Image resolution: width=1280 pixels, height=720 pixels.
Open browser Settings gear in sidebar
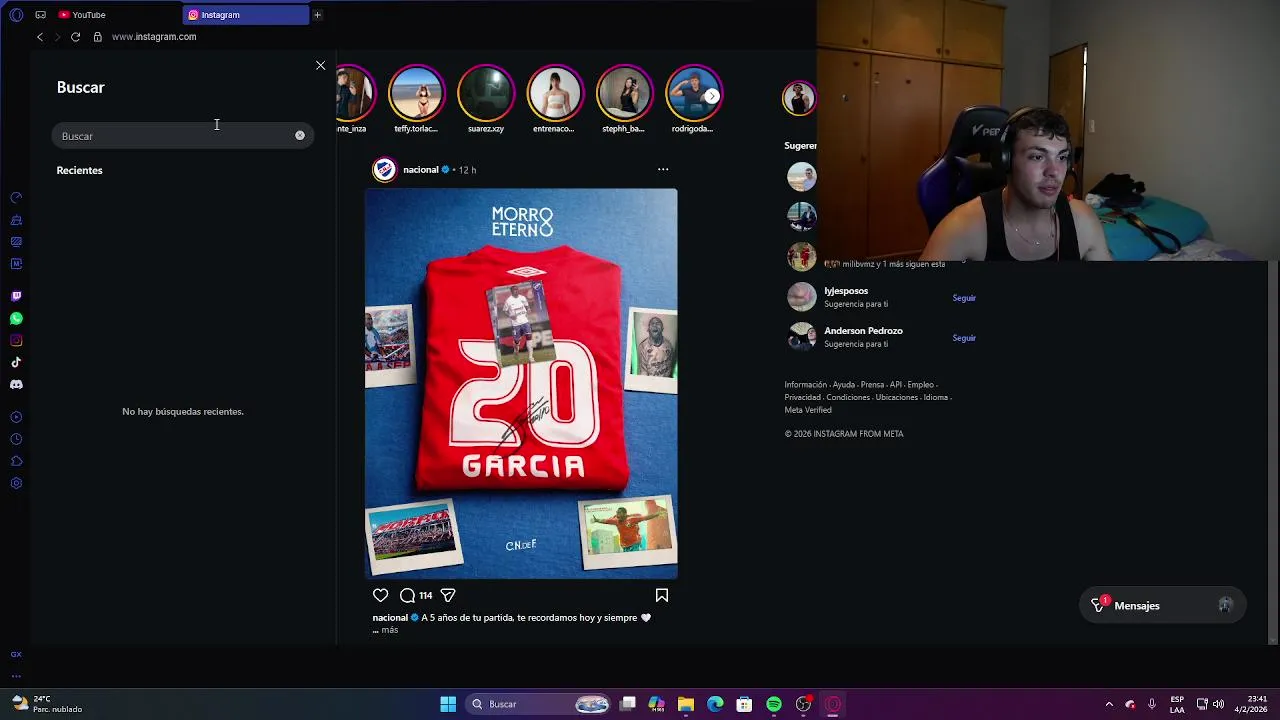16,483
